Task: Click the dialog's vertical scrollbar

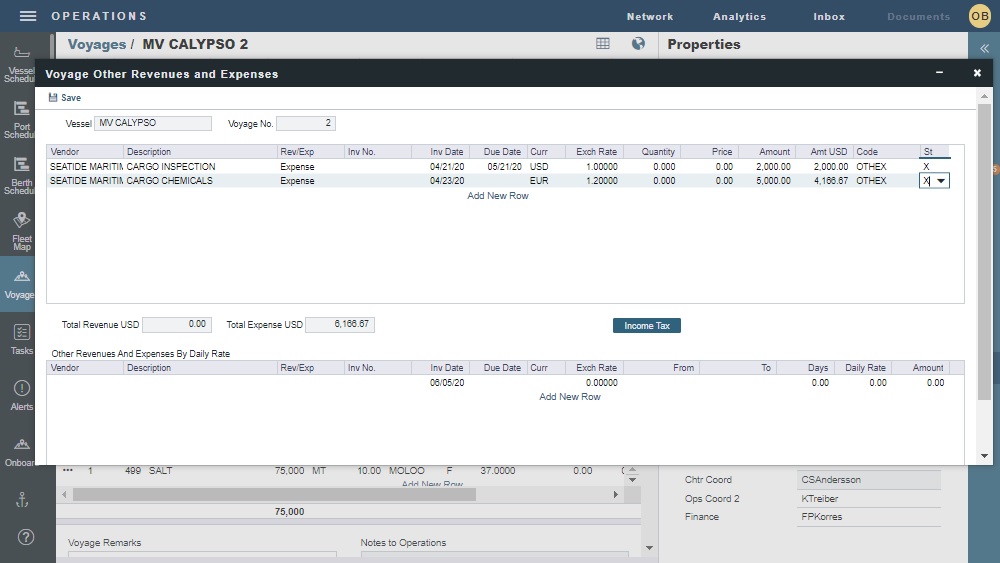Action: pos(984,250)
